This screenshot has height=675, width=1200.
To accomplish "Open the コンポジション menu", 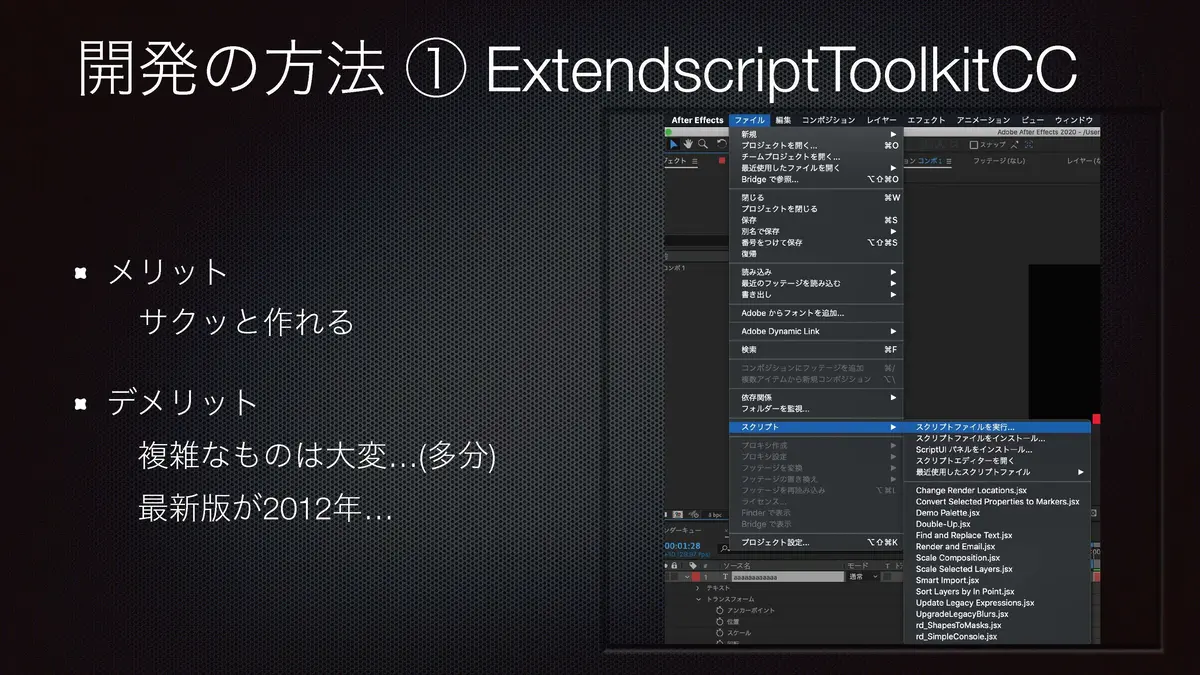I will coord(828,120).
